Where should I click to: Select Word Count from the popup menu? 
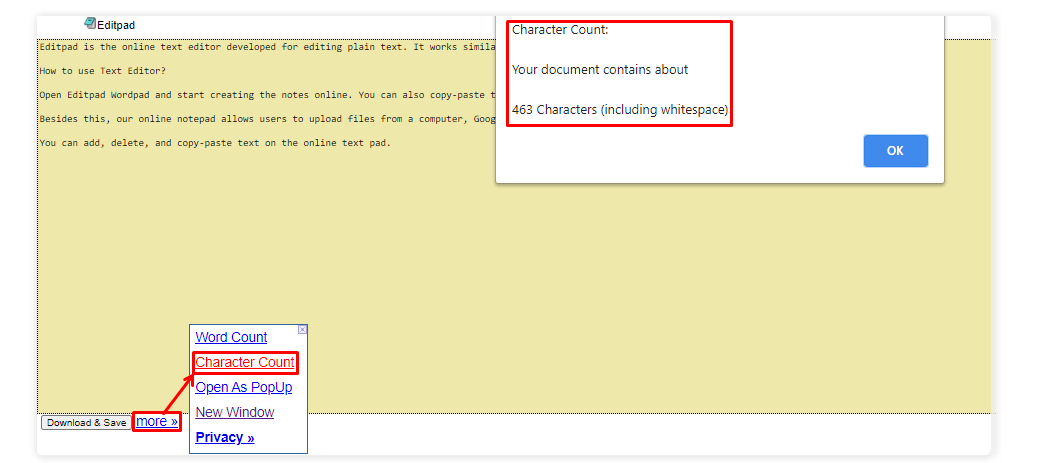pyautogui.click(x=231, y=337)
